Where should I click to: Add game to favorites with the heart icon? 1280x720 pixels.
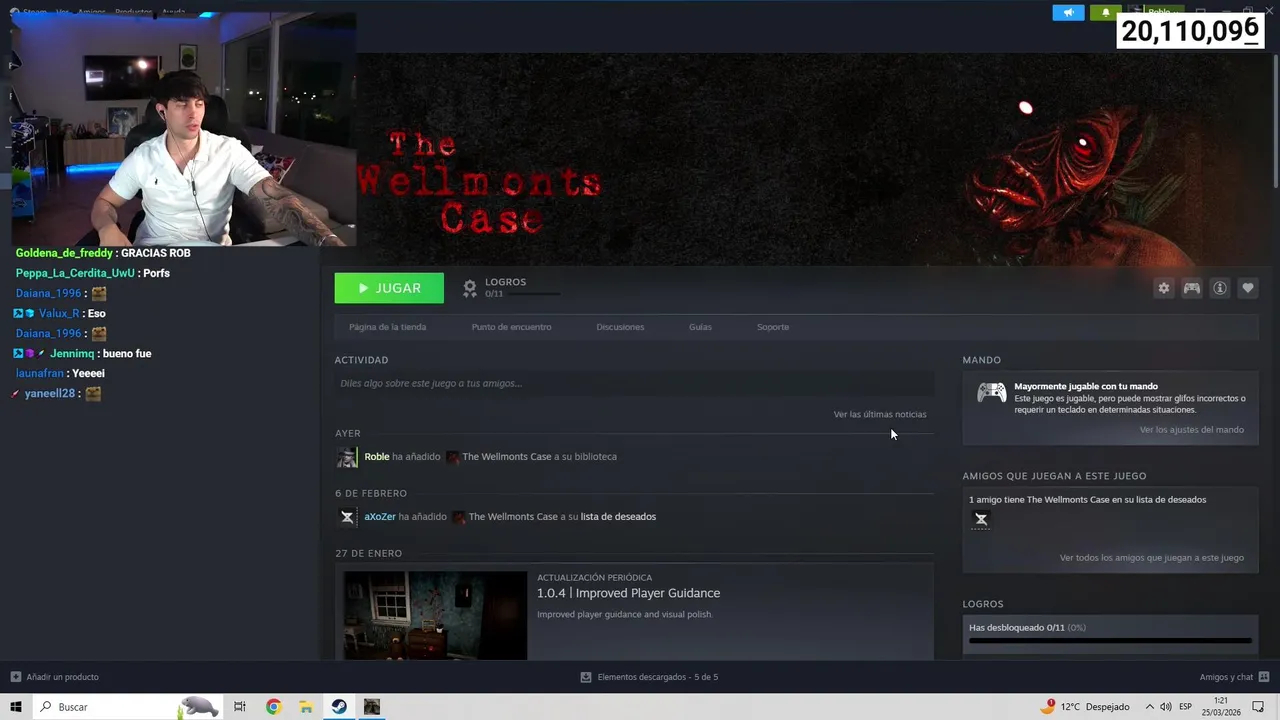[1248, 288]
